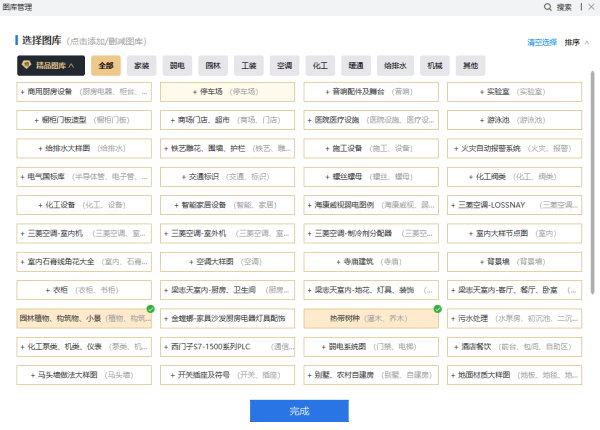Add the 智能家居设备 library
The width and height of the screenshot is (600, 430).
[227, 205]
